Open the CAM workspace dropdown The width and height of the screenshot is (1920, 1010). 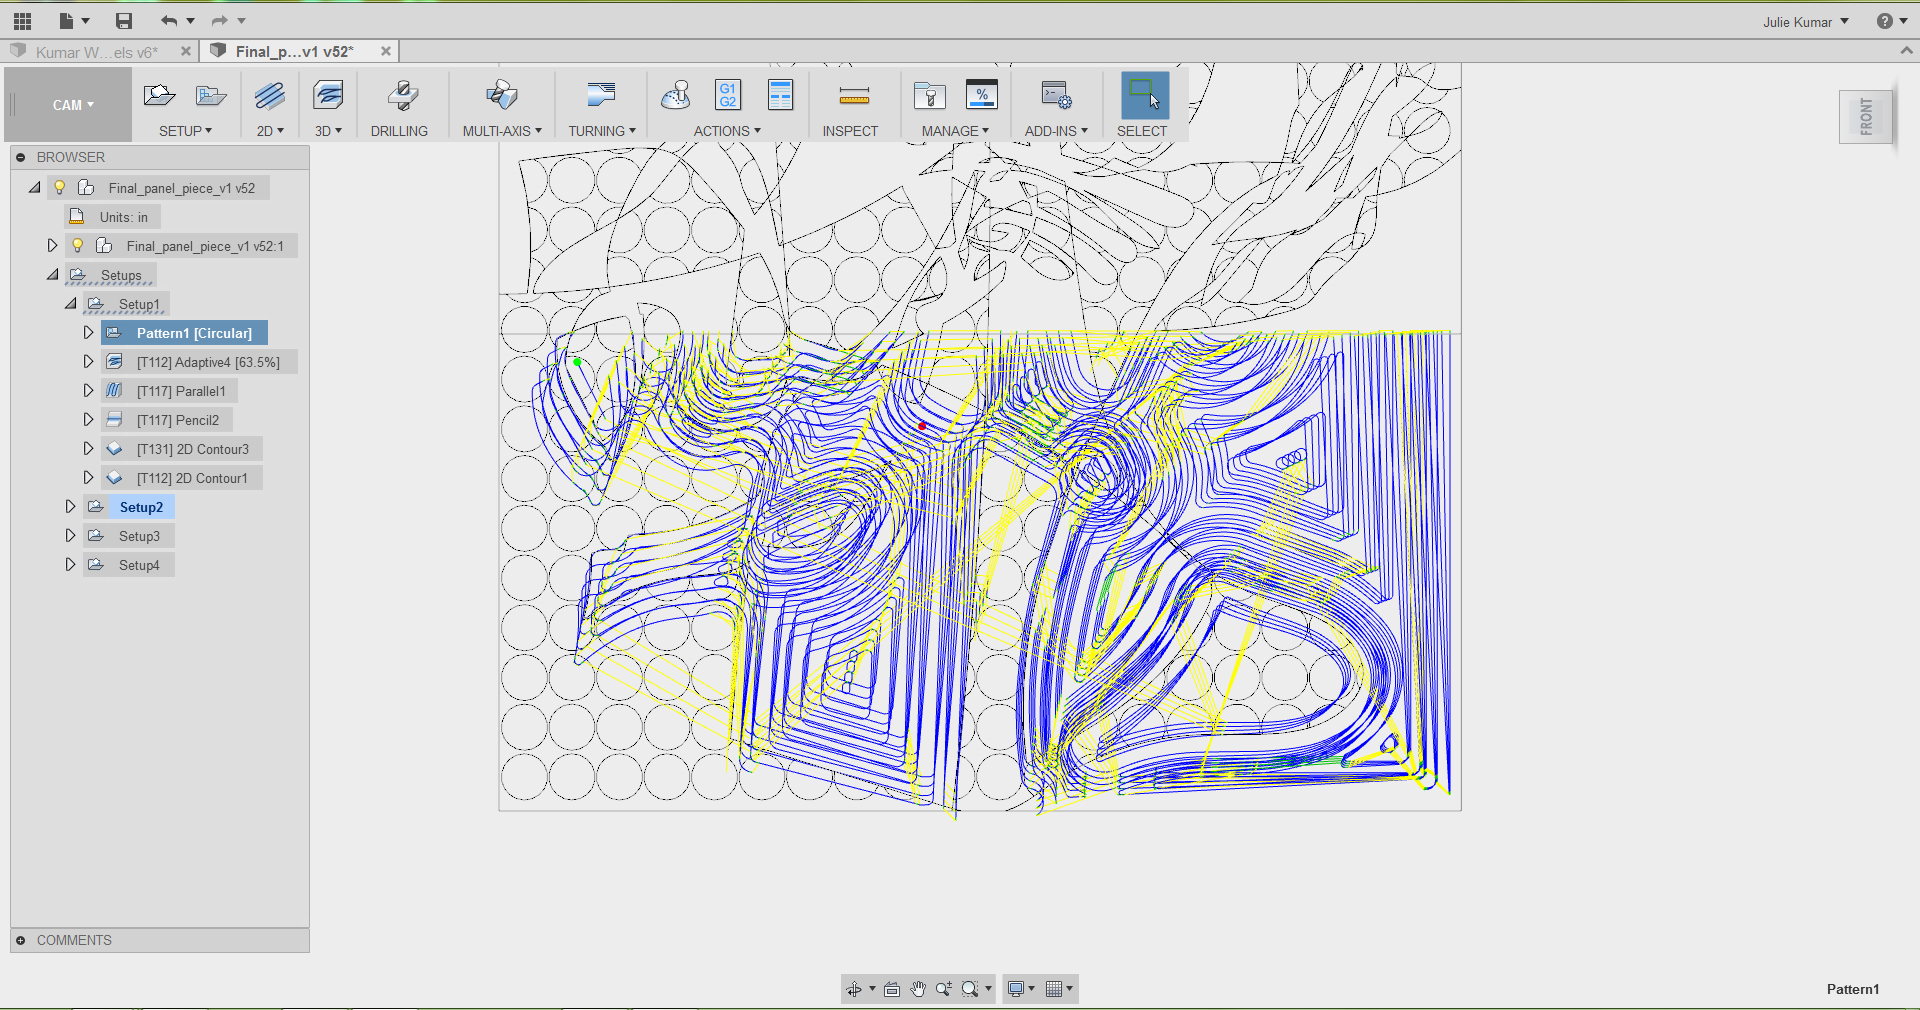73,105
